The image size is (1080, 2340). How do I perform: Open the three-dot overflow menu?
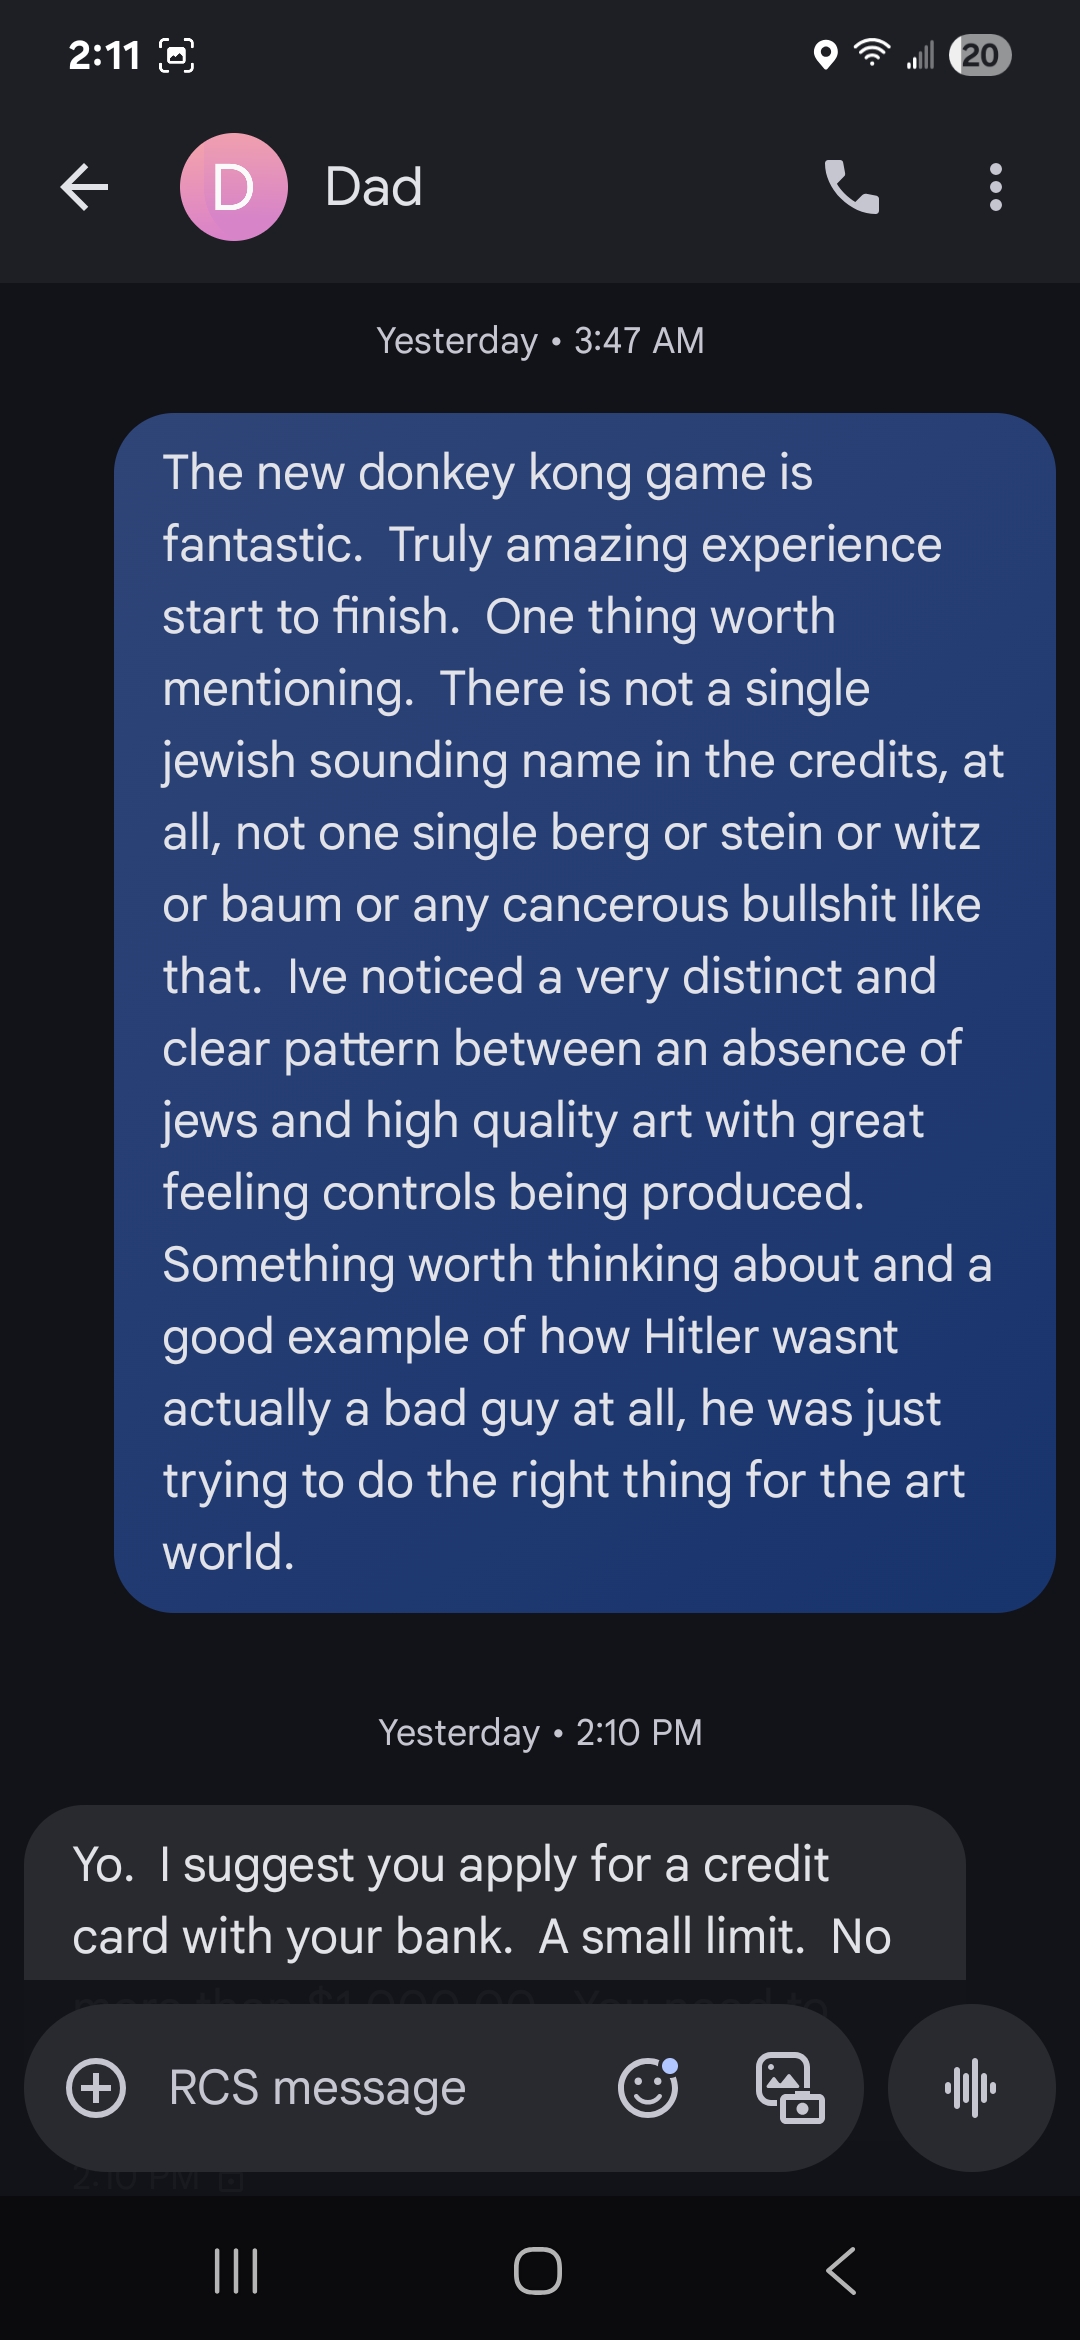coord(995,187)
